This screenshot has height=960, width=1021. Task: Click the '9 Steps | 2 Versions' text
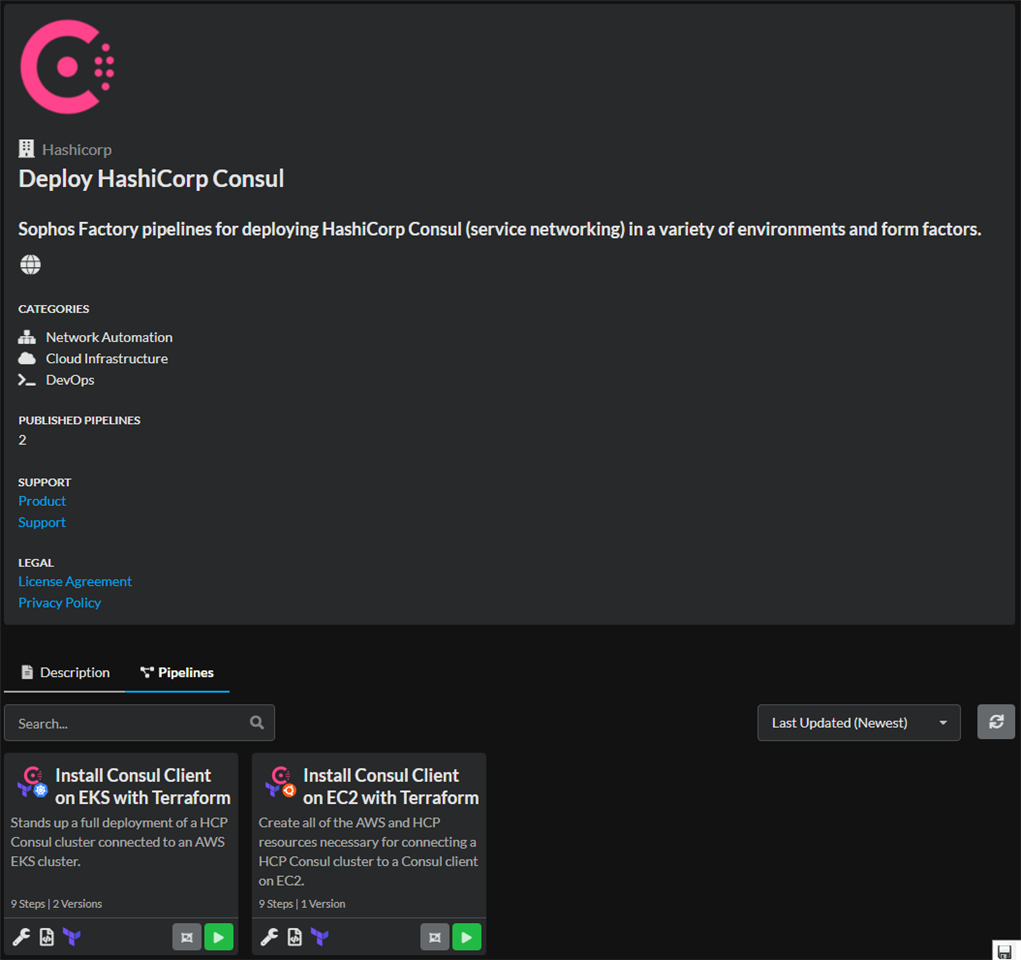tap(57, 904)
